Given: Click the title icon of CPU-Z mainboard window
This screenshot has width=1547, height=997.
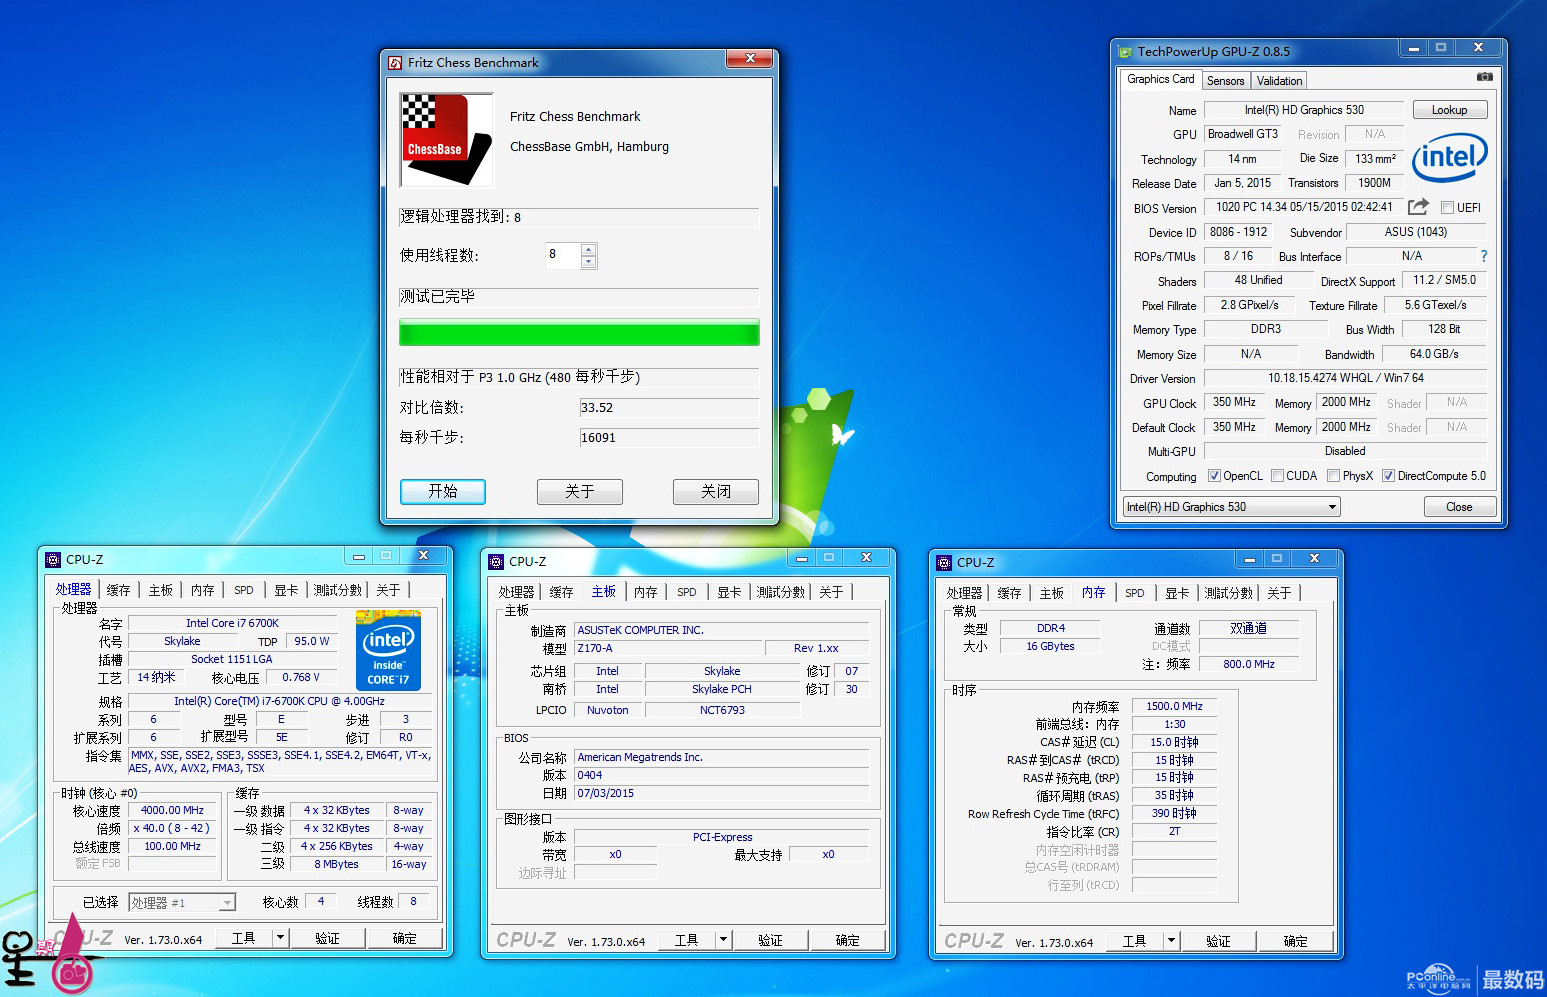Looking at the screenshot, I should pos(496,562).
